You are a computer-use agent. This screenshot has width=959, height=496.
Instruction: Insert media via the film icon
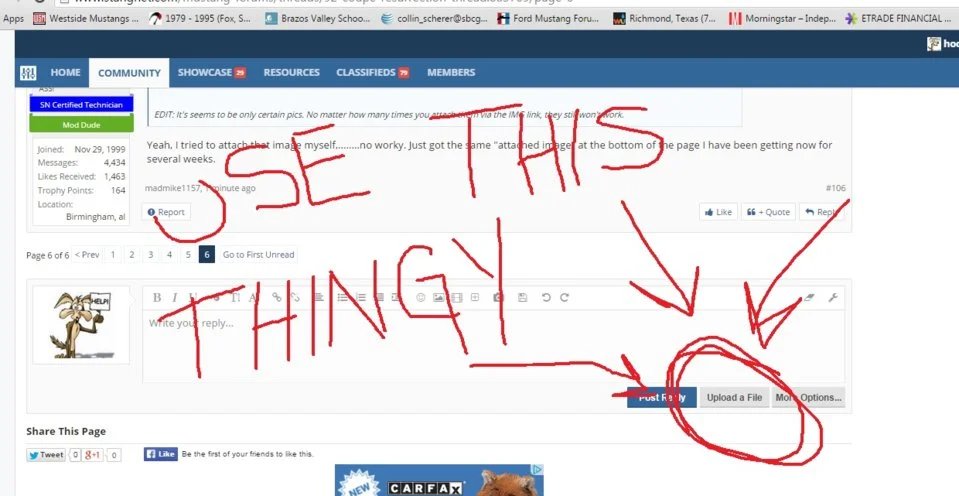(x=456, y=298)
